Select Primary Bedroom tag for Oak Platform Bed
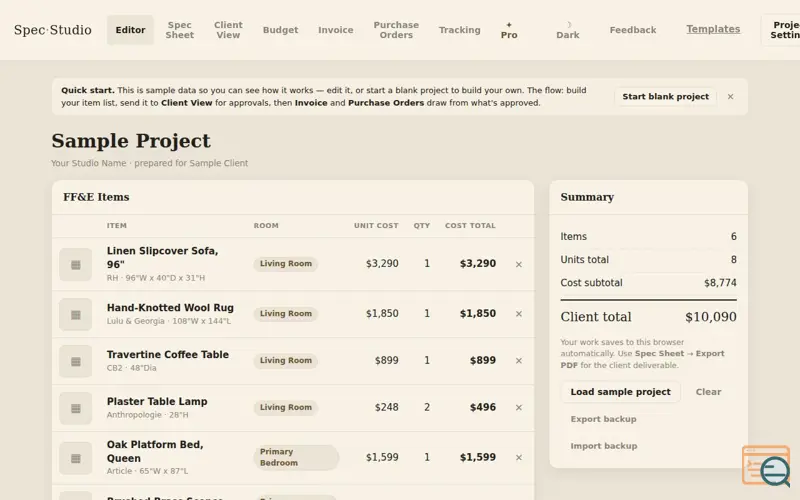This screenshot has width=800, height=500. tap(296, 457)
